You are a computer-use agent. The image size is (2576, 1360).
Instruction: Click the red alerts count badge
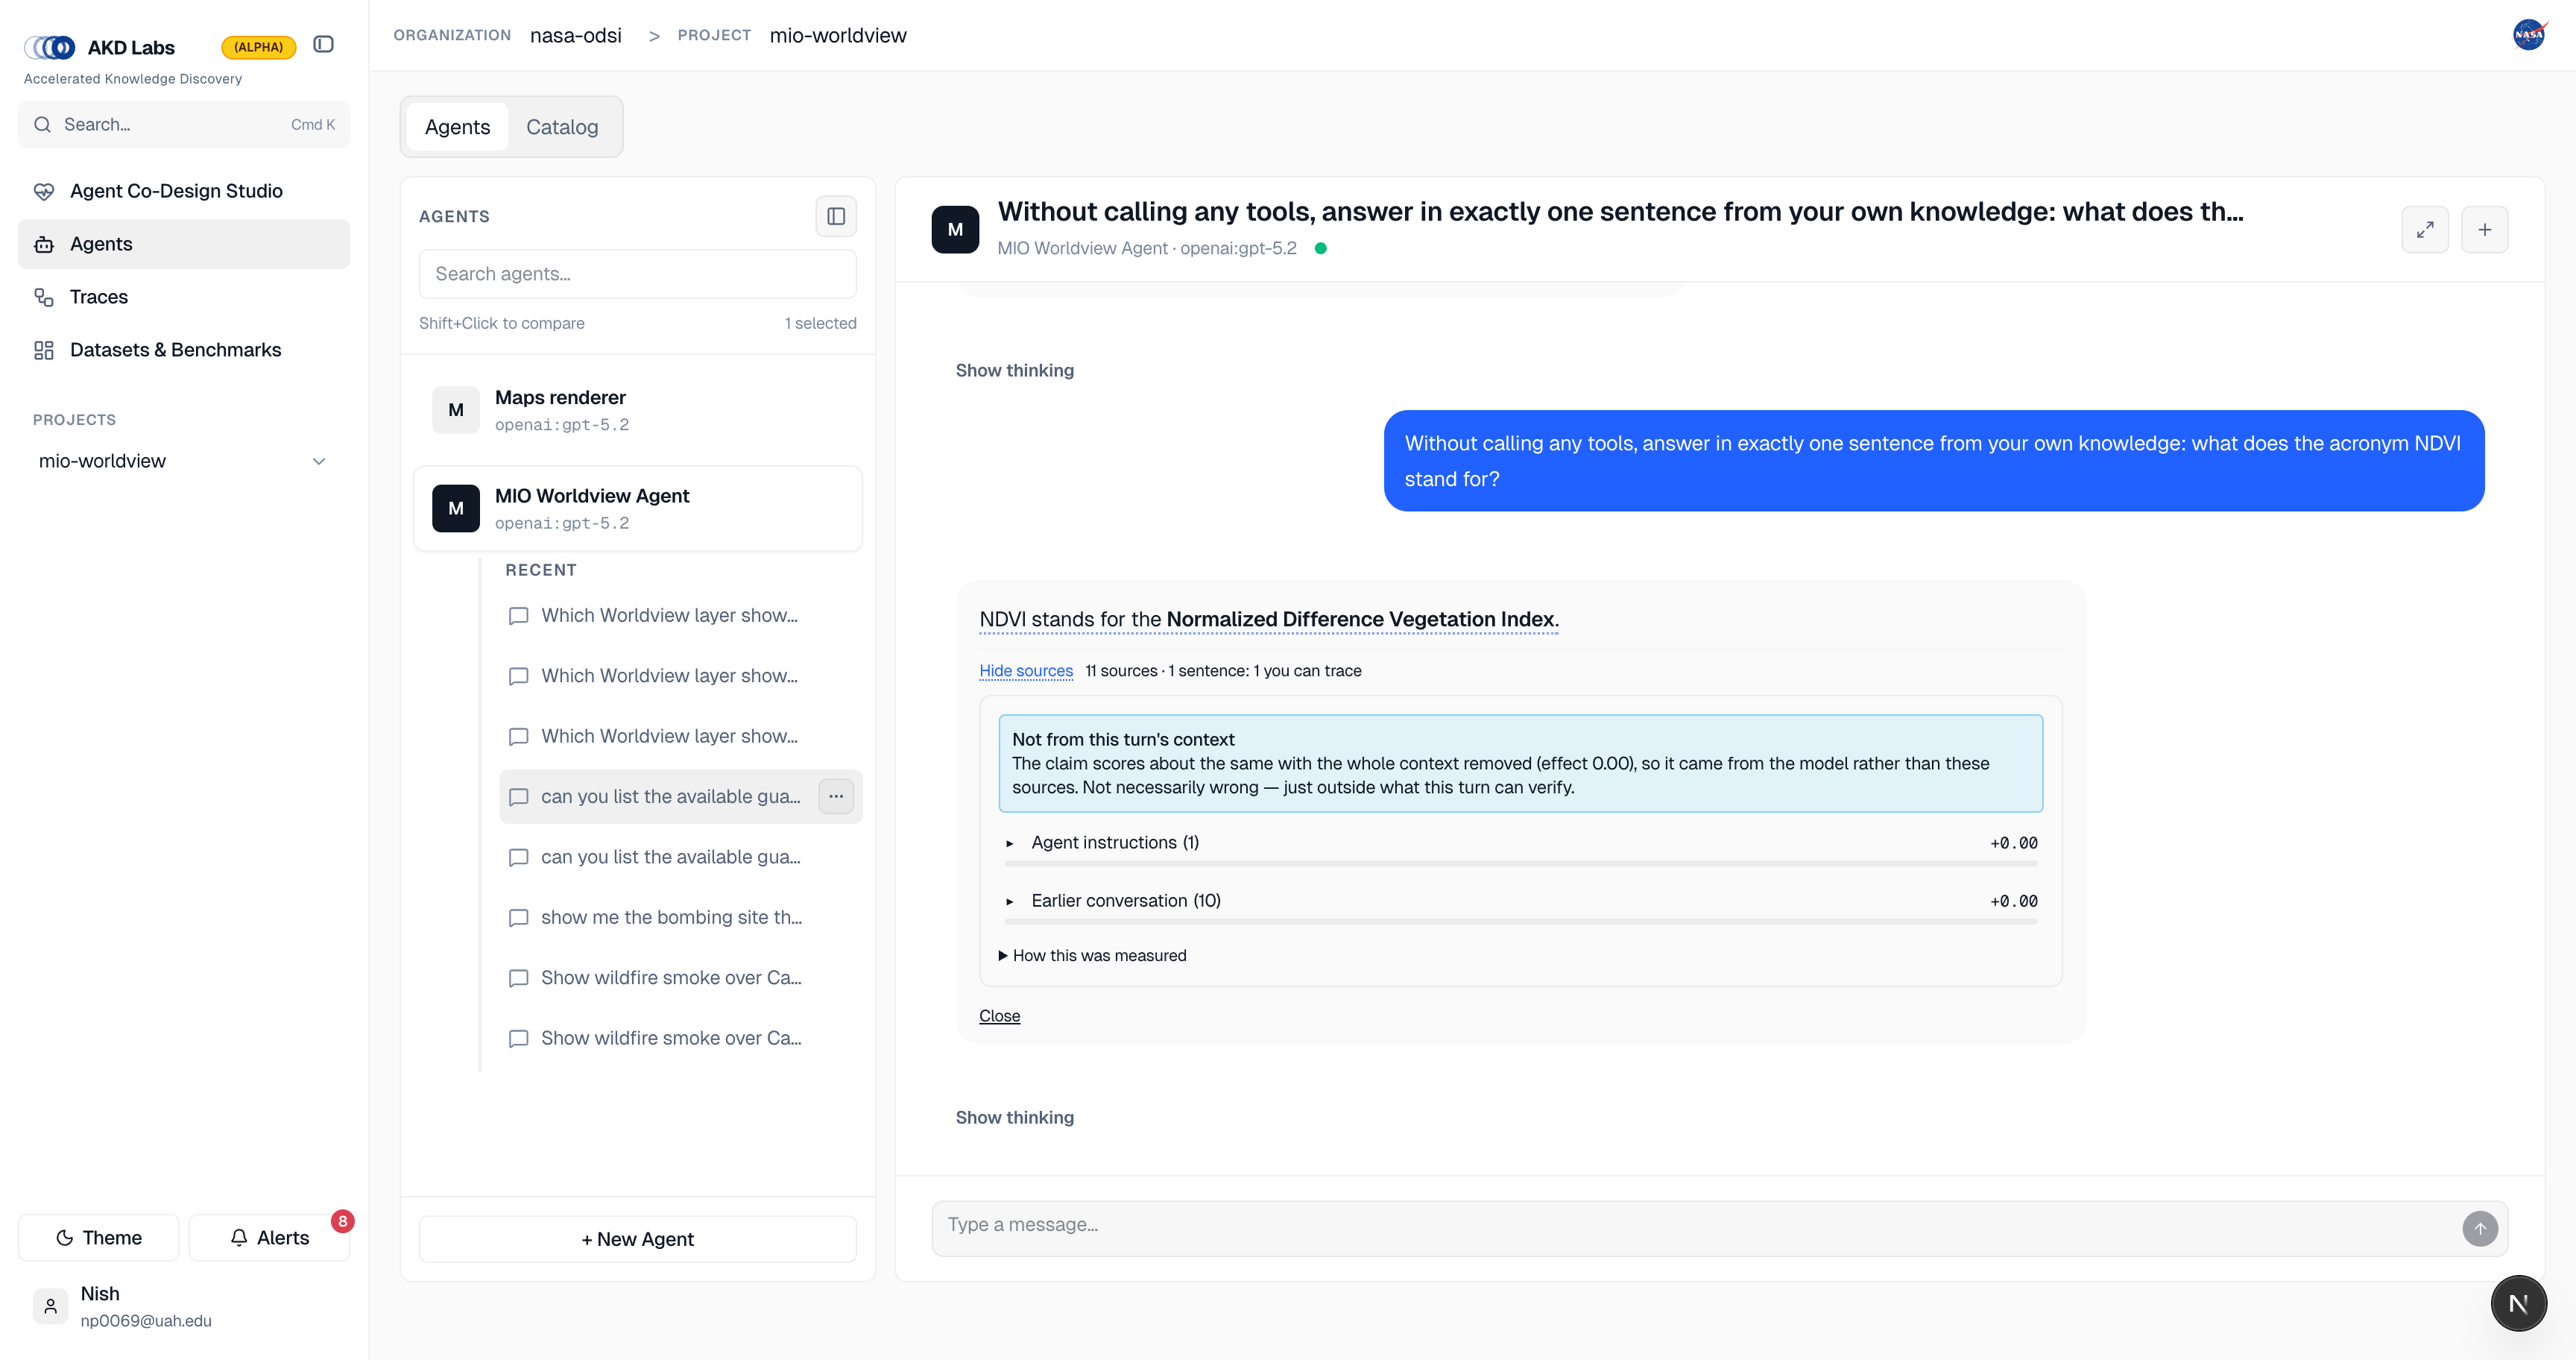coord(342,1221)
